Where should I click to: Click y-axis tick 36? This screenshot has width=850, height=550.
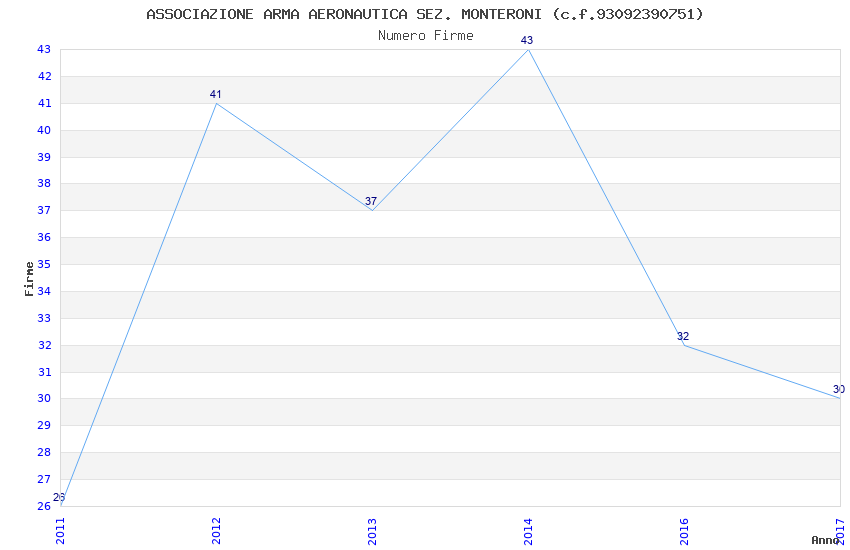pos(44,237)
